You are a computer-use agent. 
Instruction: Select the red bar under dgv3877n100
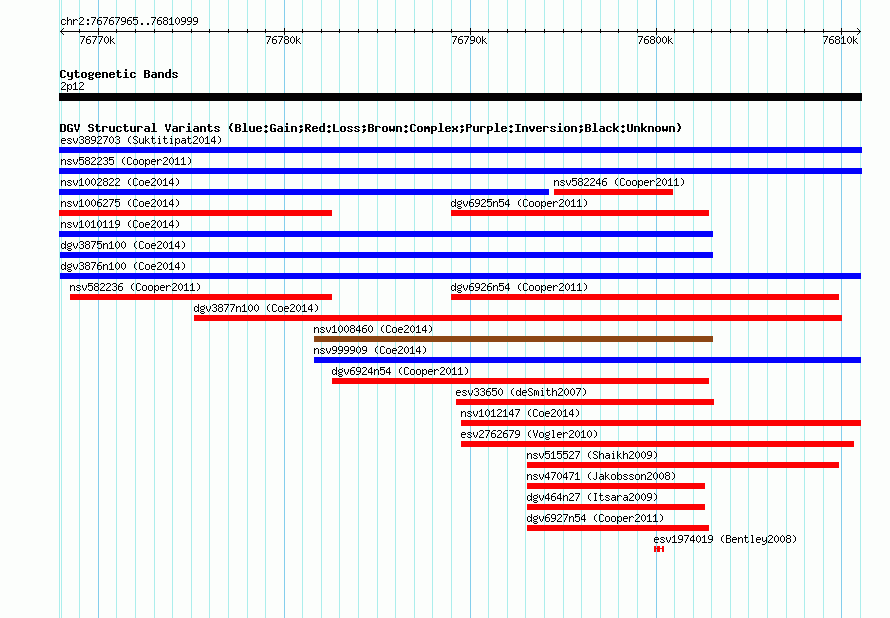click(x=518, y=318)
